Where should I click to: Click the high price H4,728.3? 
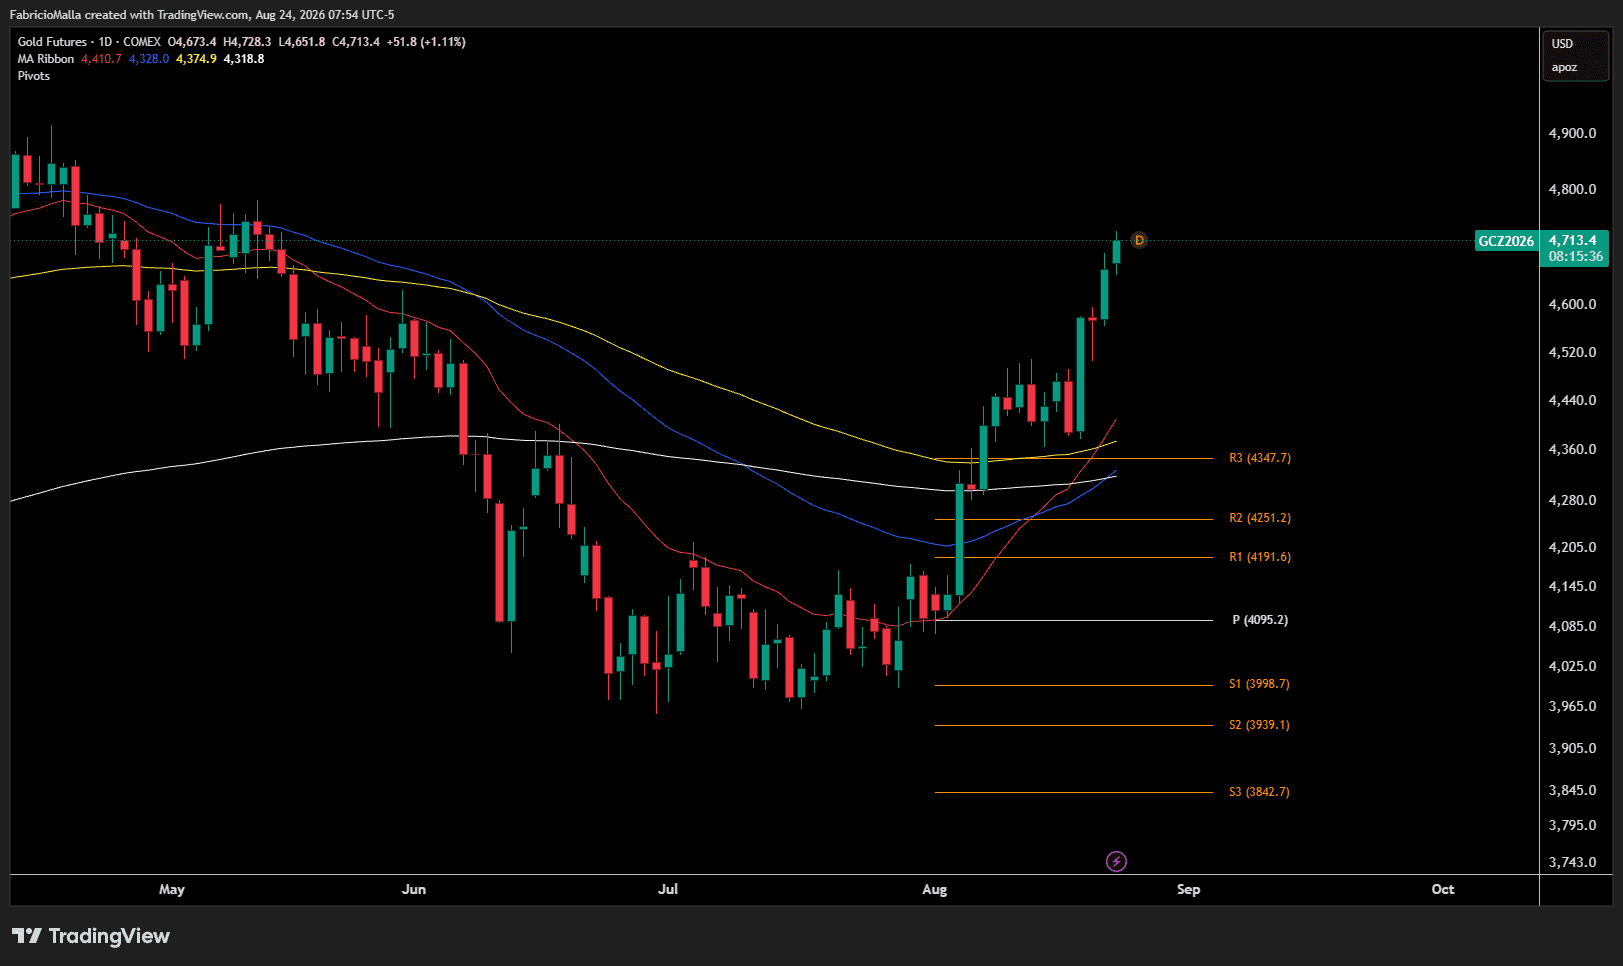tap(247, 42)
